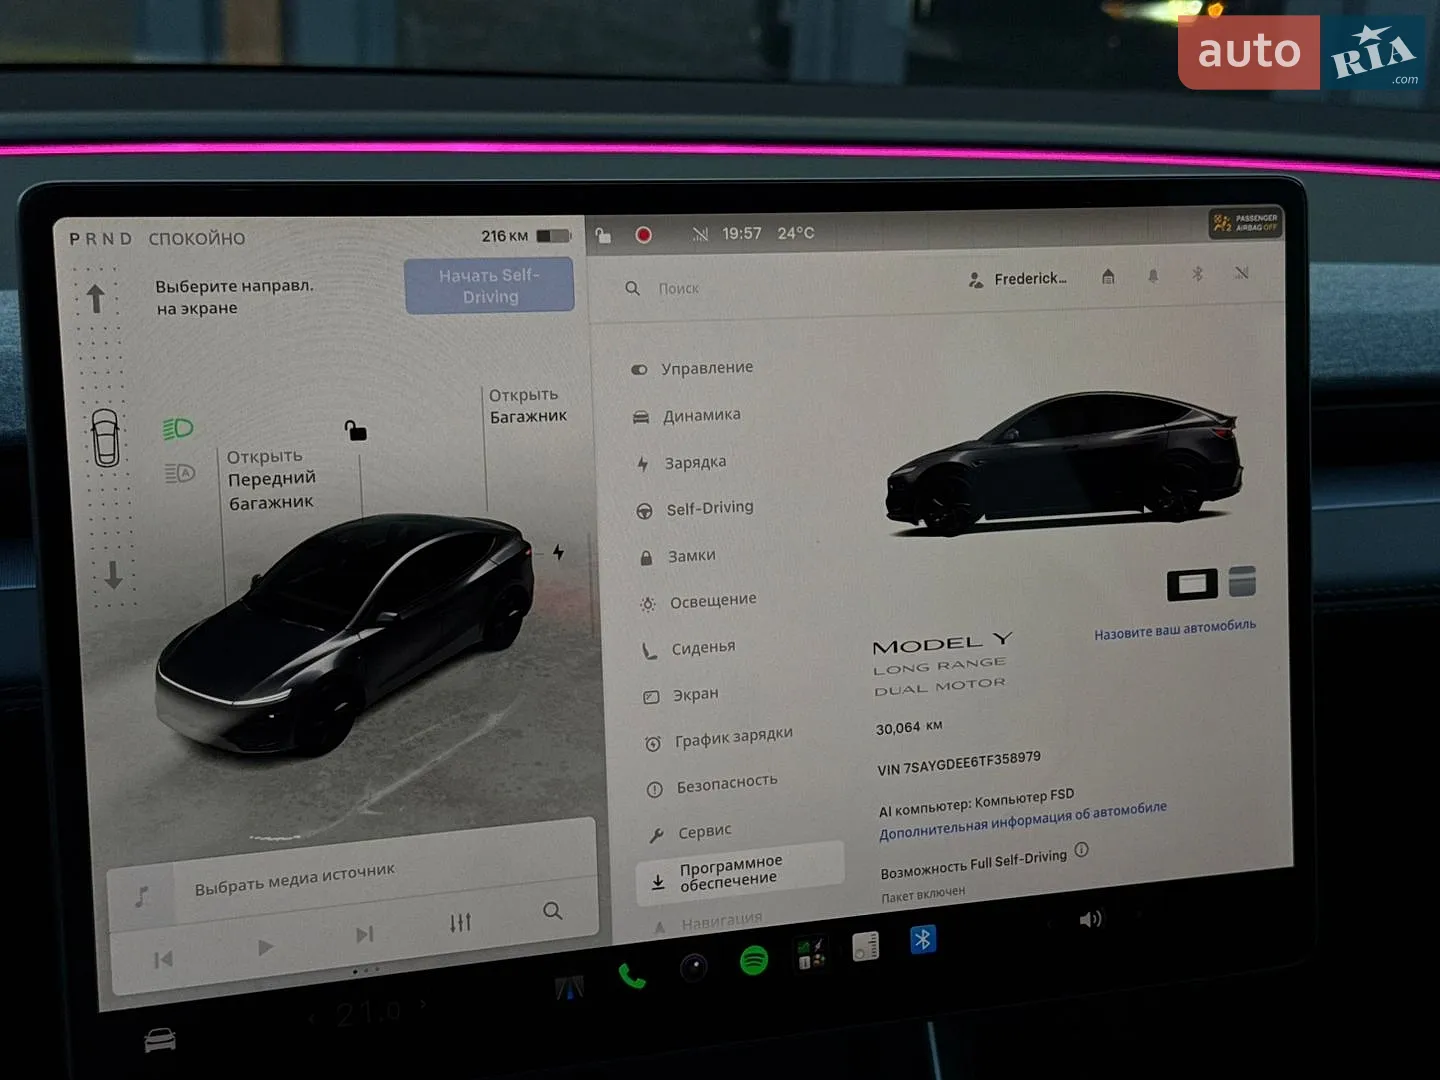This screenshot has height=1080, width=1440.
Task: Open notifications bell icon
Action: 1153,275
